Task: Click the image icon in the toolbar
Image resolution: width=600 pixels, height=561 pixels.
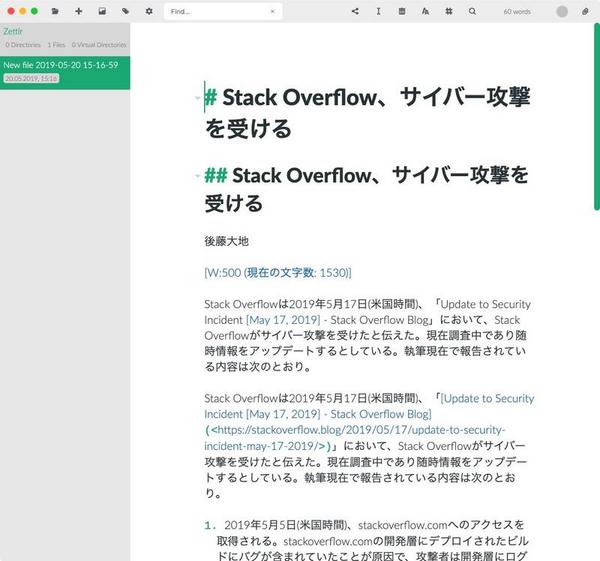Action: tap(102, 11)
